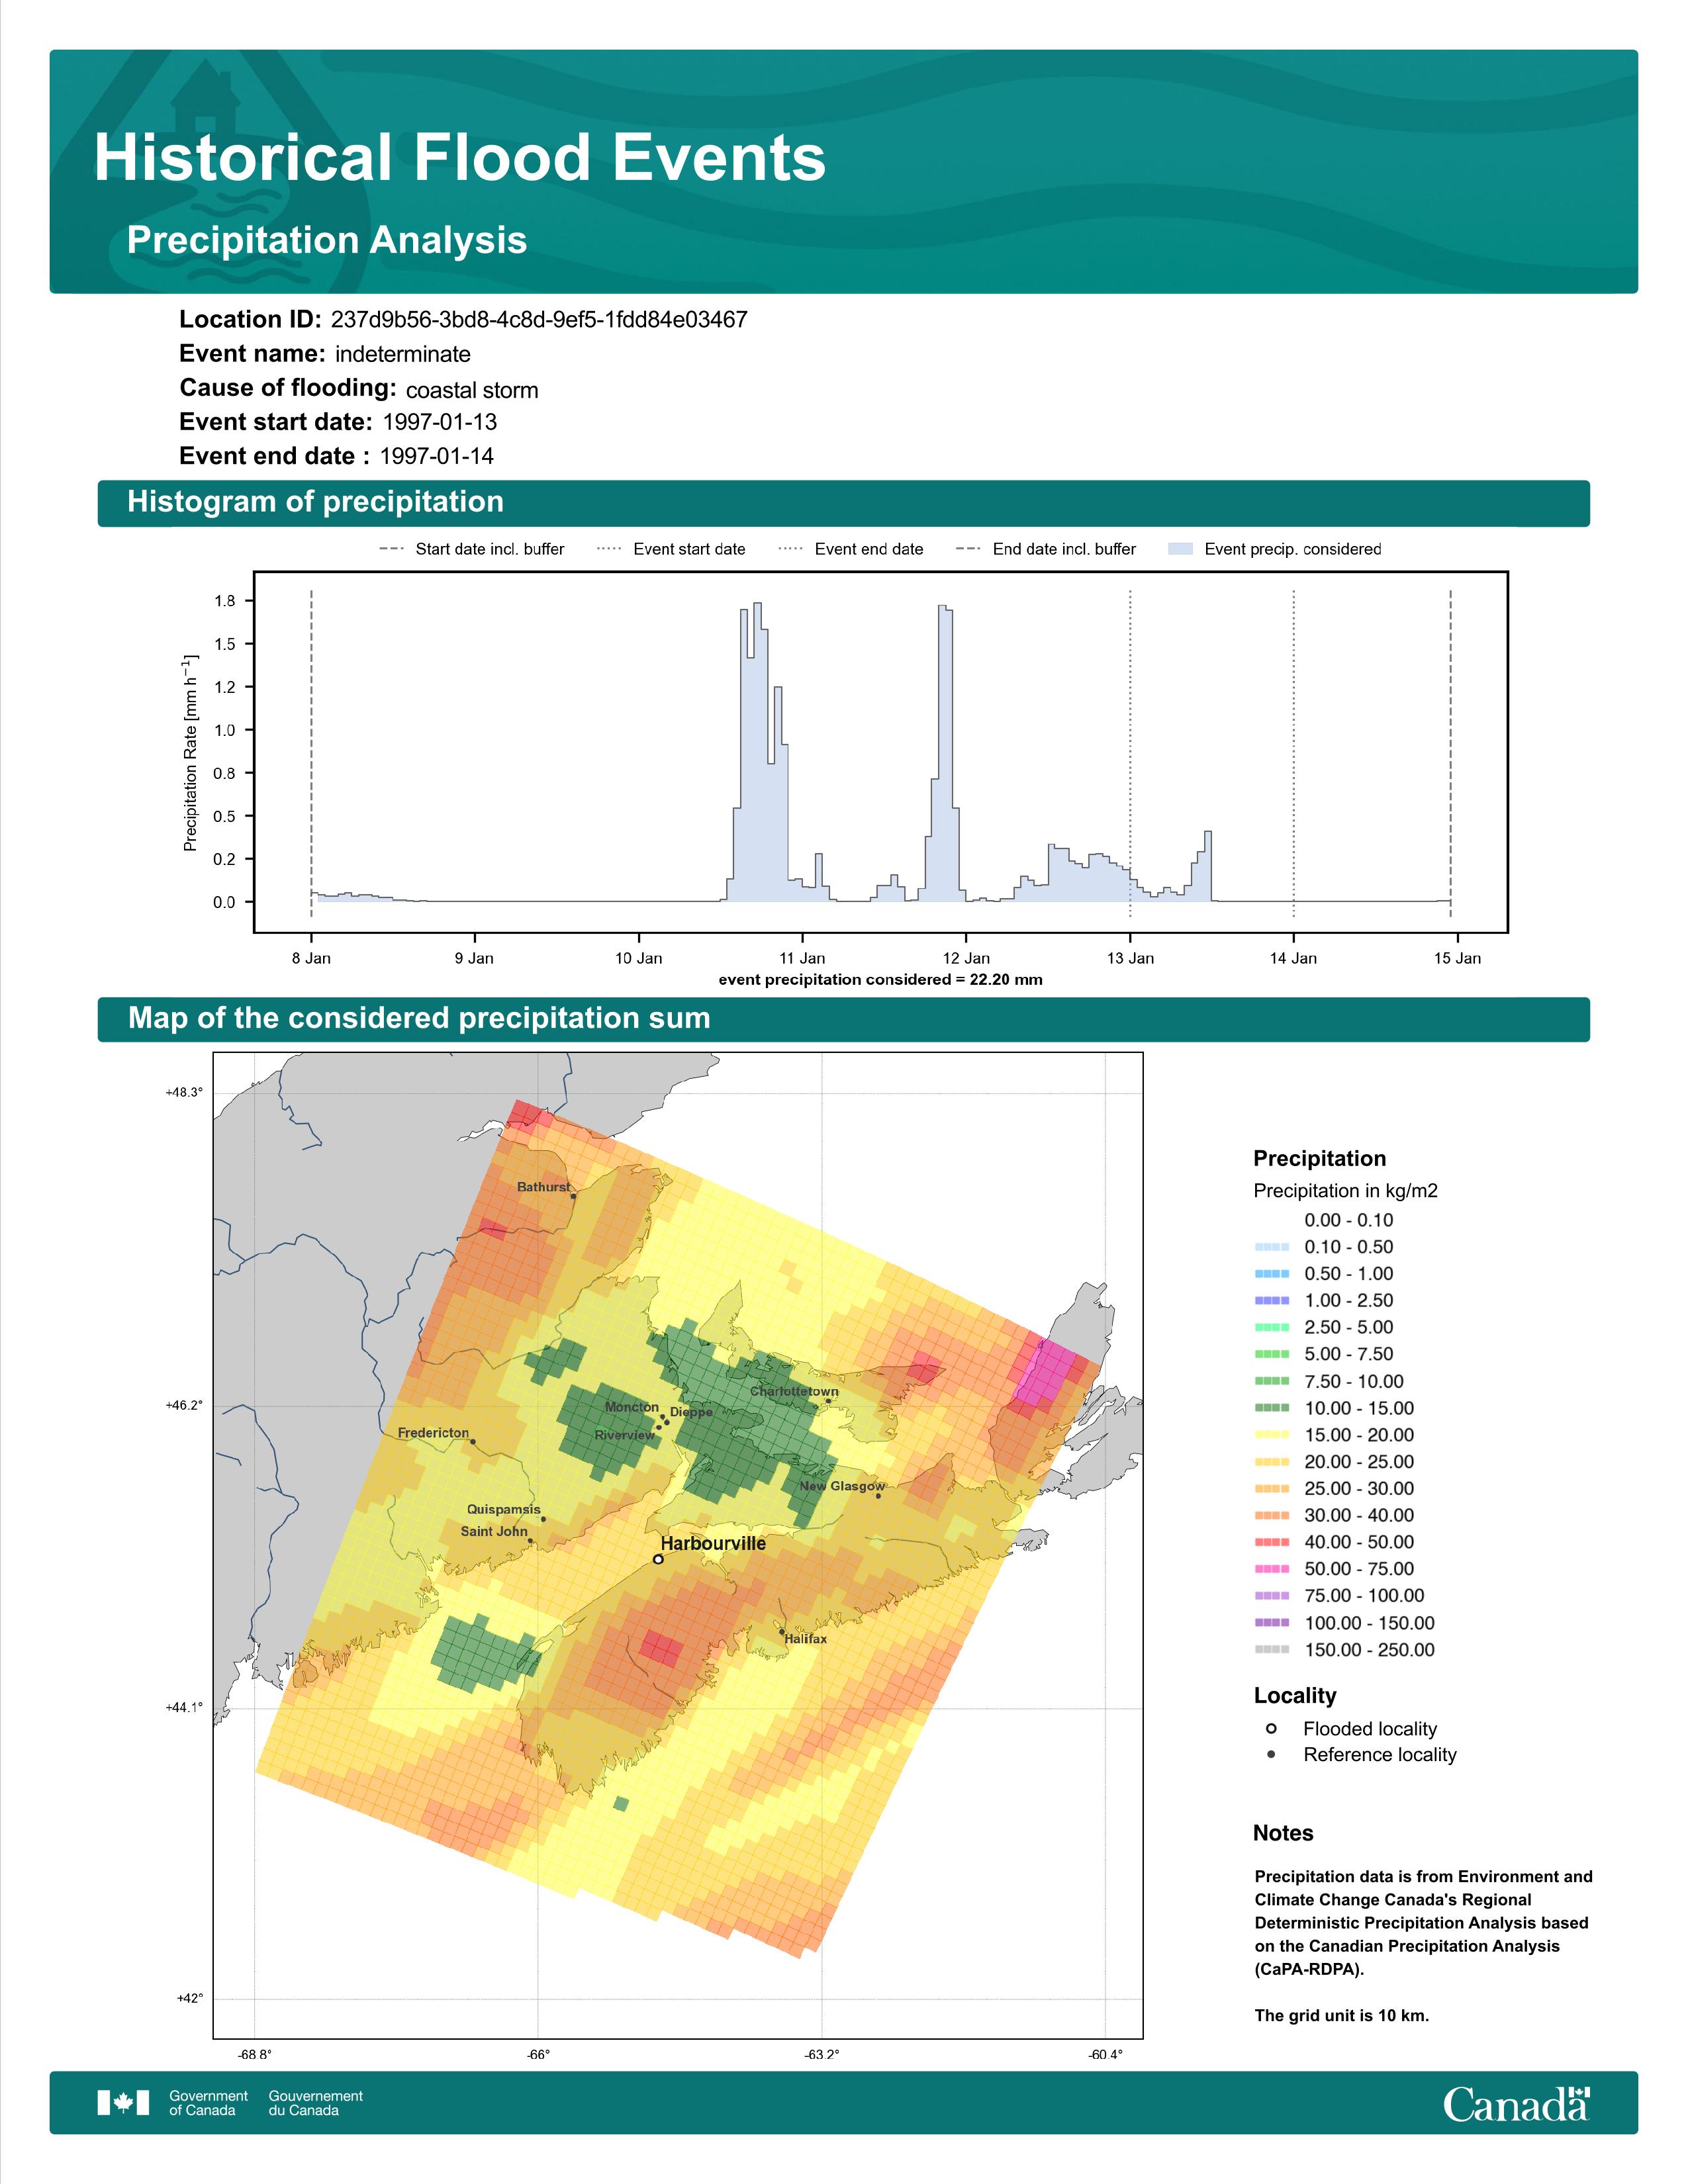Click the Government of Canada footer text
The height and width of the screenshot is (2184, 1688).
click(208, 2103)
